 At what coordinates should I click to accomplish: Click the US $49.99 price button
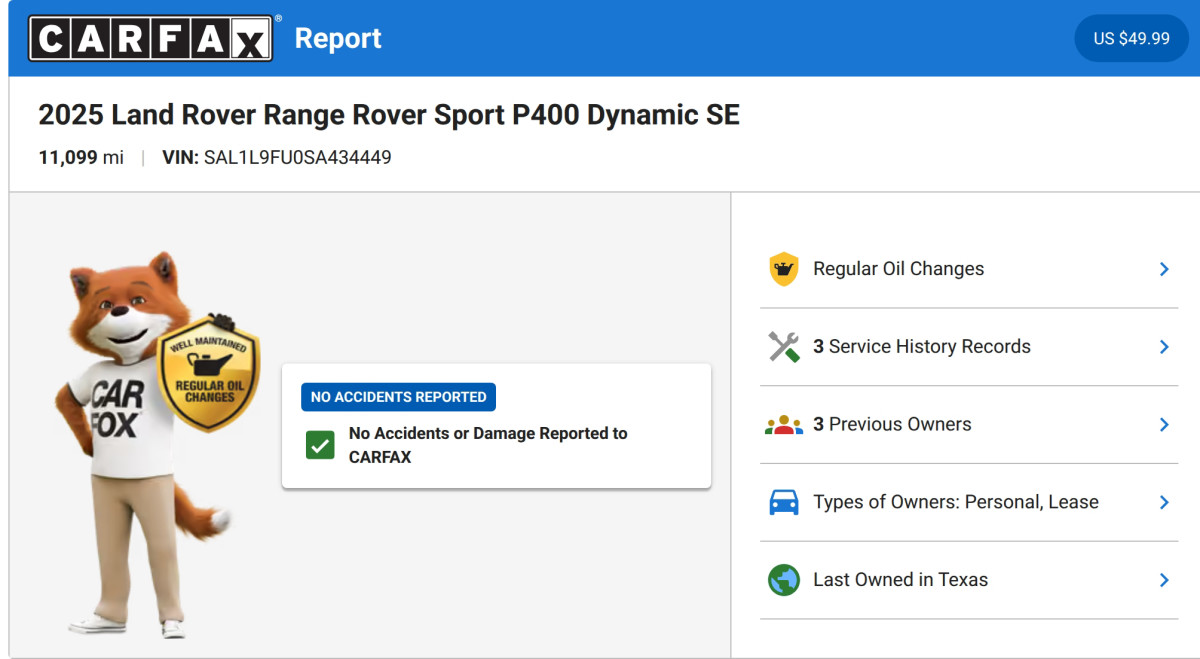(1131, 38)
